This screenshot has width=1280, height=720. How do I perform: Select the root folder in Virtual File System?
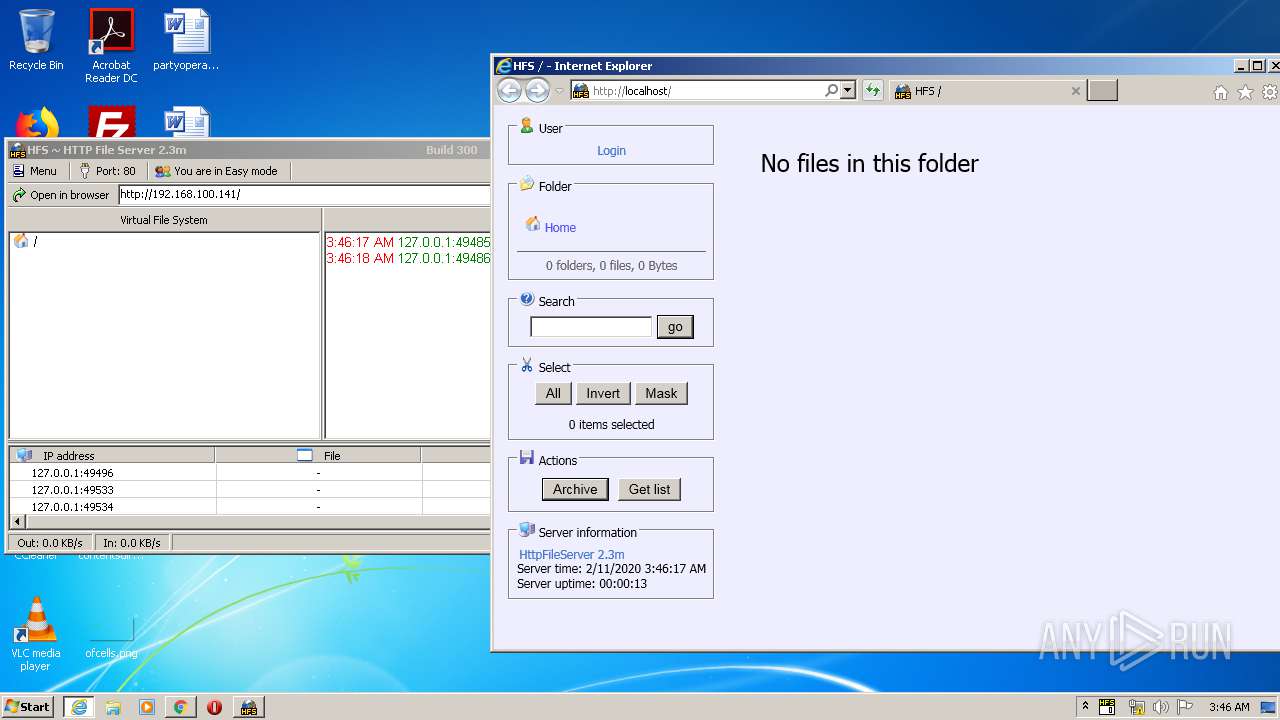click(26, 241)
